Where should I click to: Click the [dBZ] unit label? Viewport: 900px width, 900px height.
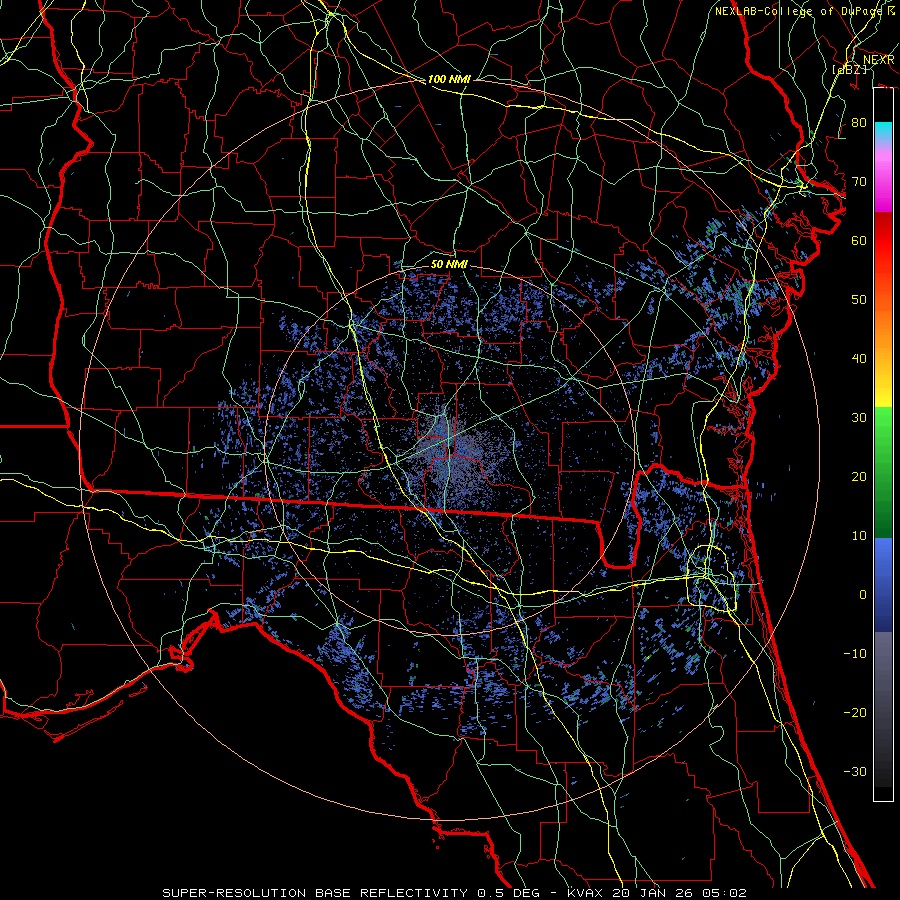click(x=850, y=69)
